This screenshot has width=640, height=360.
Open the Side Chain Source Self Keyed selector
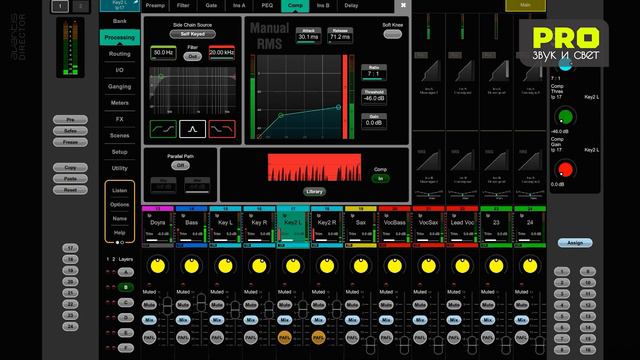[192, 34]
